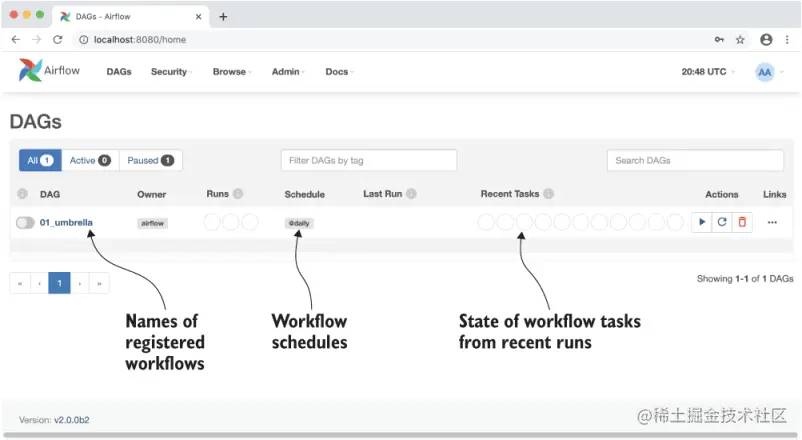View site information icon in address bar
Image resolution: width=802 pixels, height=440 pixels.
click(x=83, y=39)
